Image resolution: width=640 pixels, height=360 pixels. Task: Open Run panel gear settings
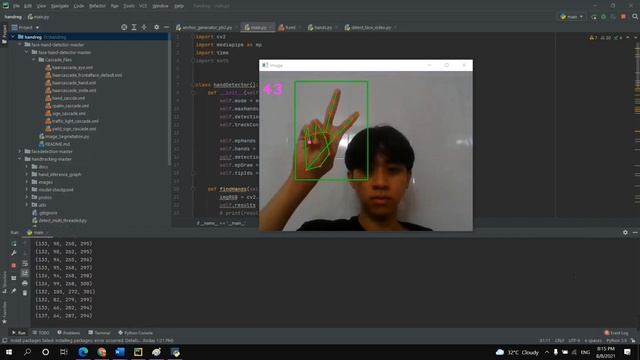click(x=625, y=232)
